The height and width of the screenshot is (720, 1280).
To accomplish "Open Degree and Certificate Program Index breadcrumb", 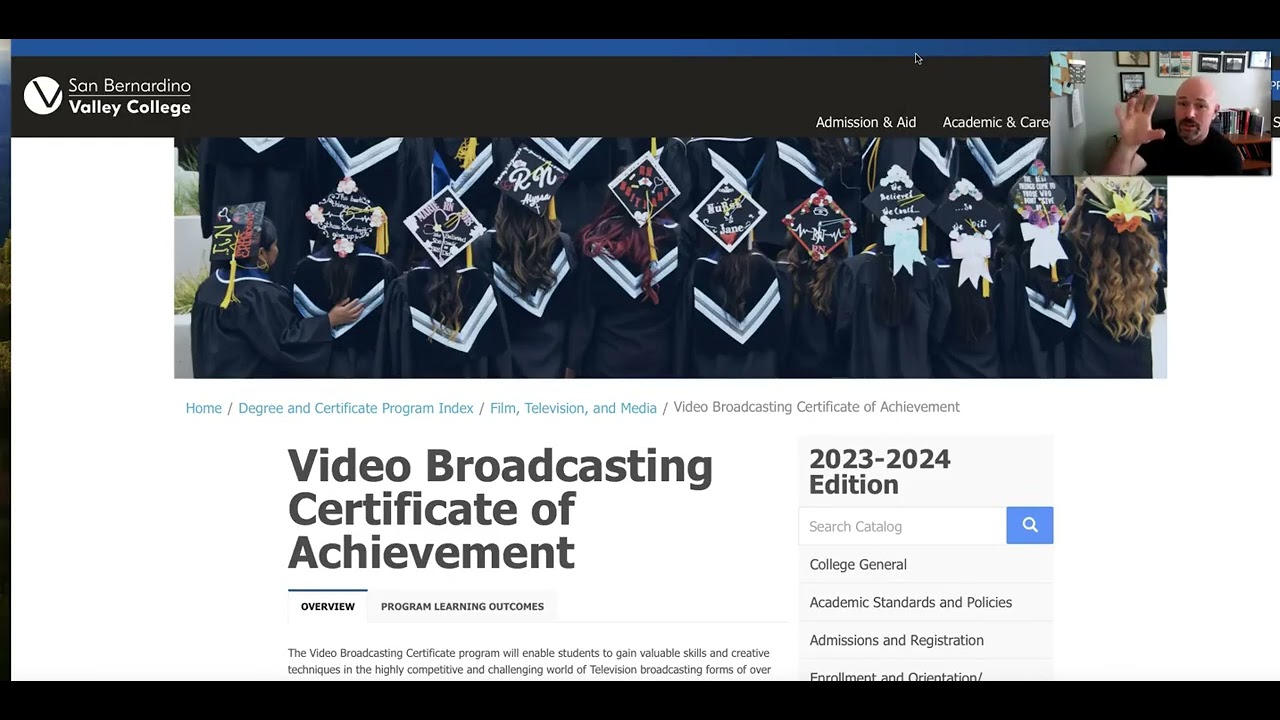I will [x=356, y=408].
